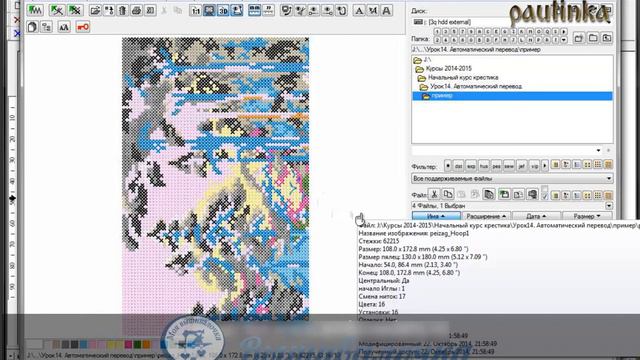Click the blue X icon at left edge

pos(17,33)
